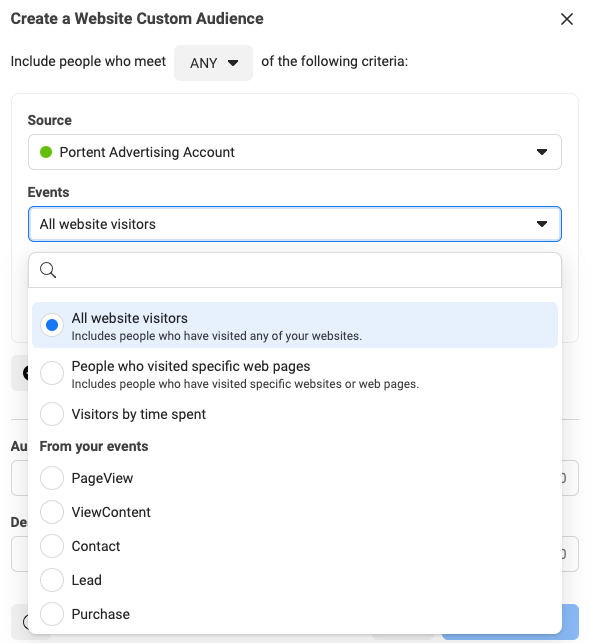This screenshot has height=643, width=590.
Task: Click the search magnifier icon in events list
Action: [x=48, y=270]
